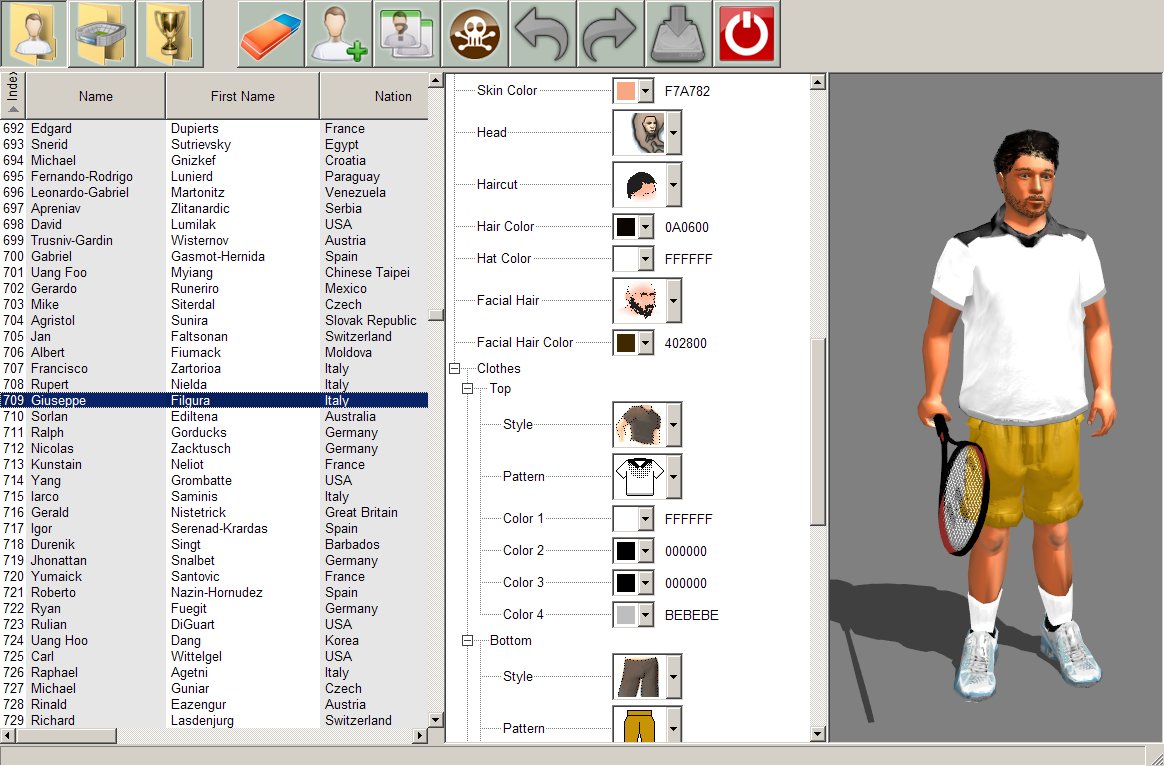1164x766 pixels.
Task: Click properties panel scrollbar up arrow
Action: (x=817, y=82)
